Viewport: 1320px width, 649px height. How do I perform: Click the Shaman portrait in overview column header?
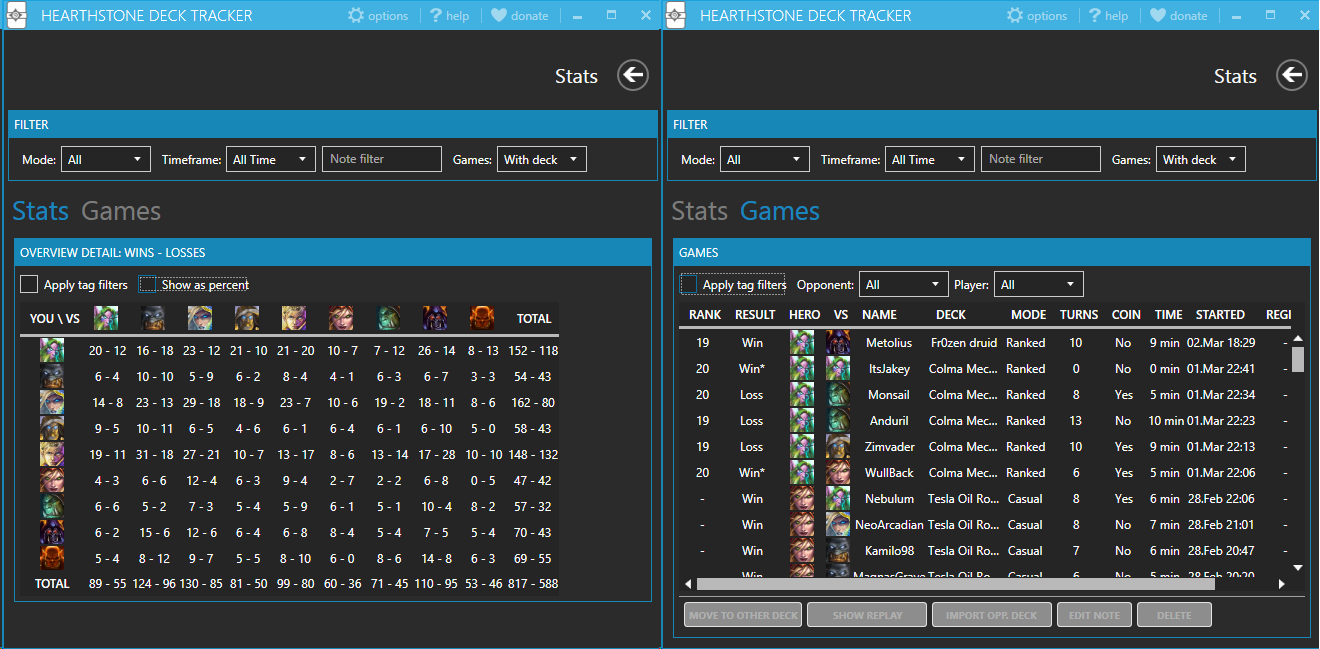(x=388, y=318)
